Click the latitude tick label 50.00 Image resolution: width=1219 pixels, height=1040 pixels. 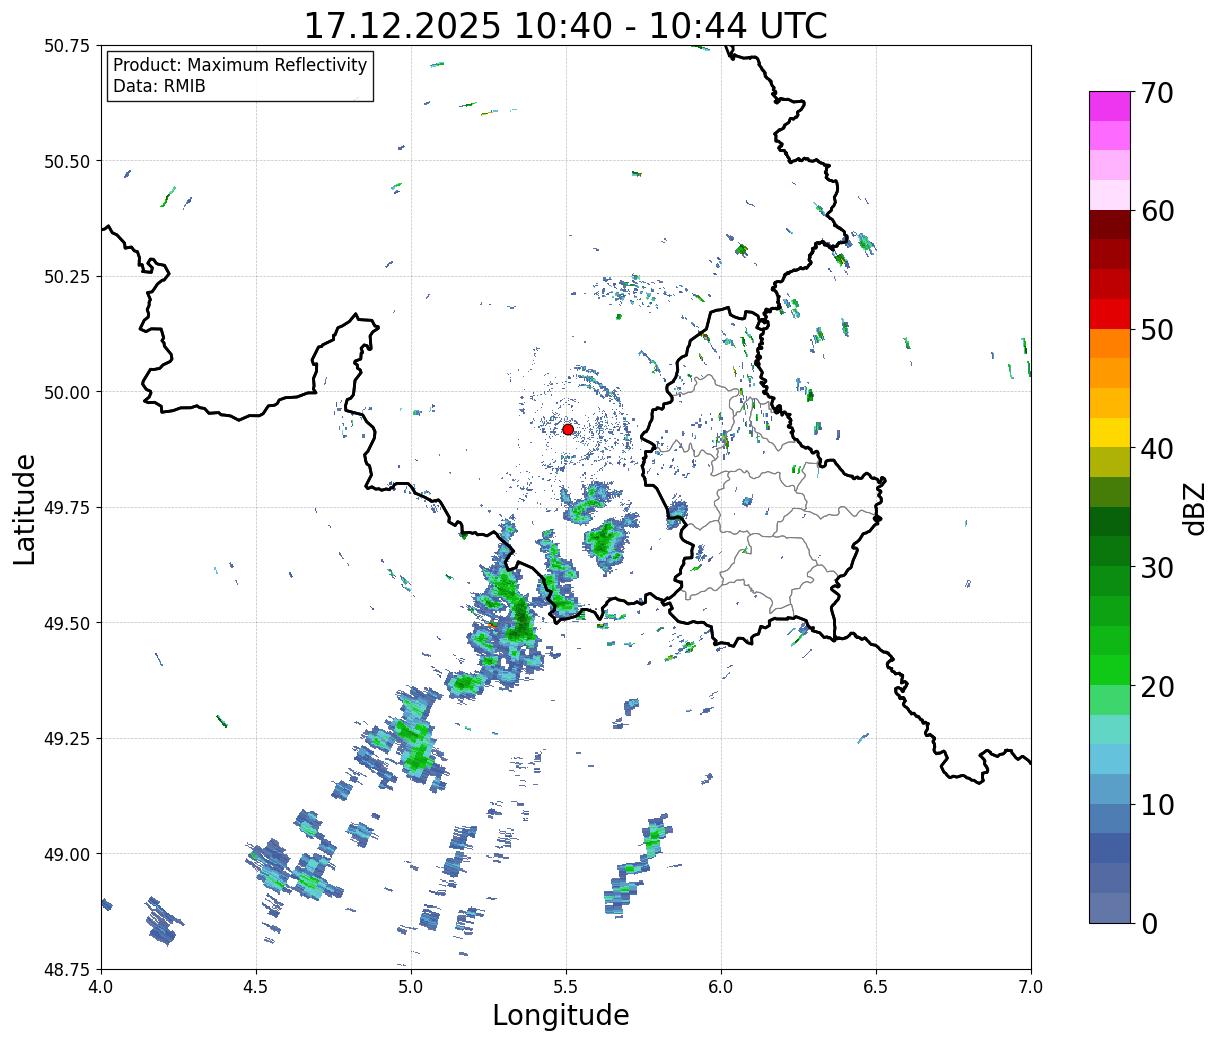[67, 392]
